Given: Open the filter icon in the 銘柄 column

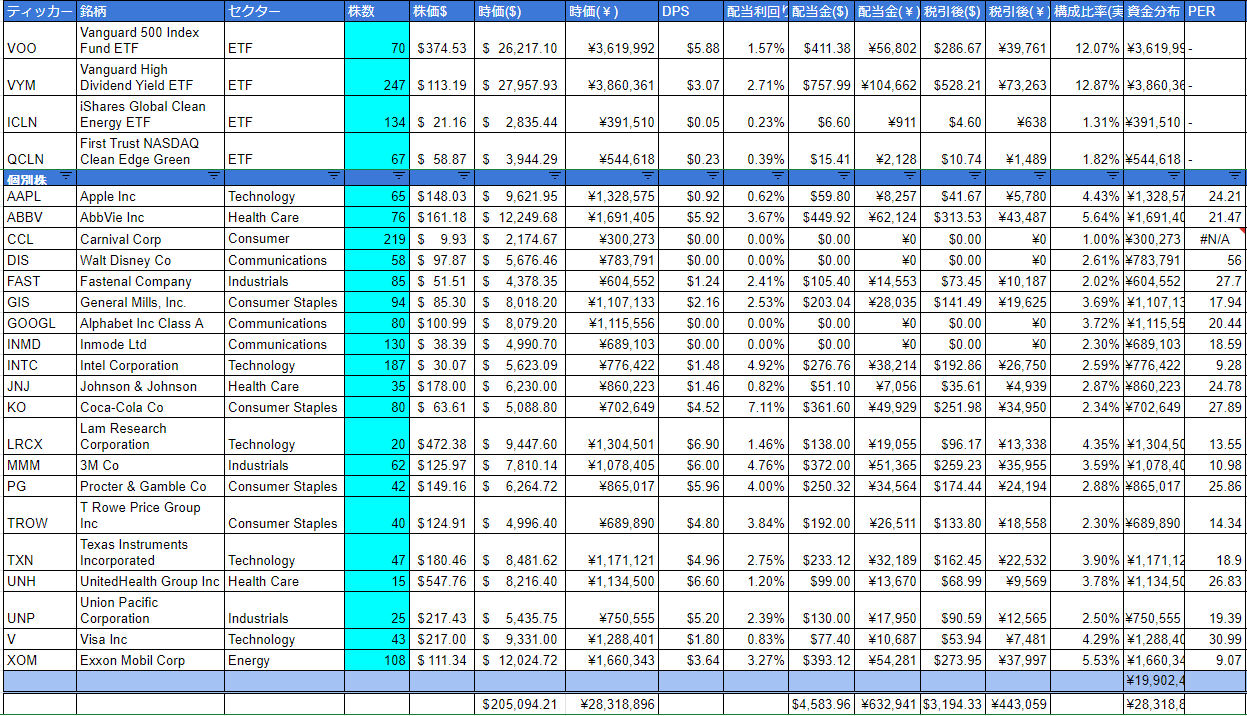Looking at the screenshot, I should tap(214, 176).
